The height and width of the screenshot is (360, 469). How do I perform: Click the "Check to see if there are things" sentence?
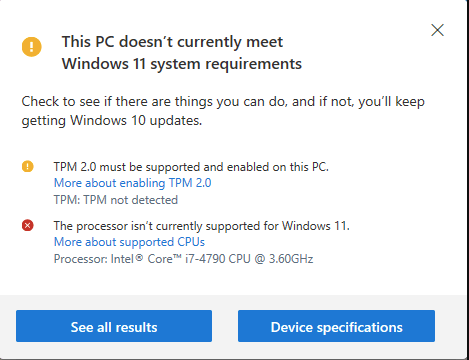(x=223, y=102)
